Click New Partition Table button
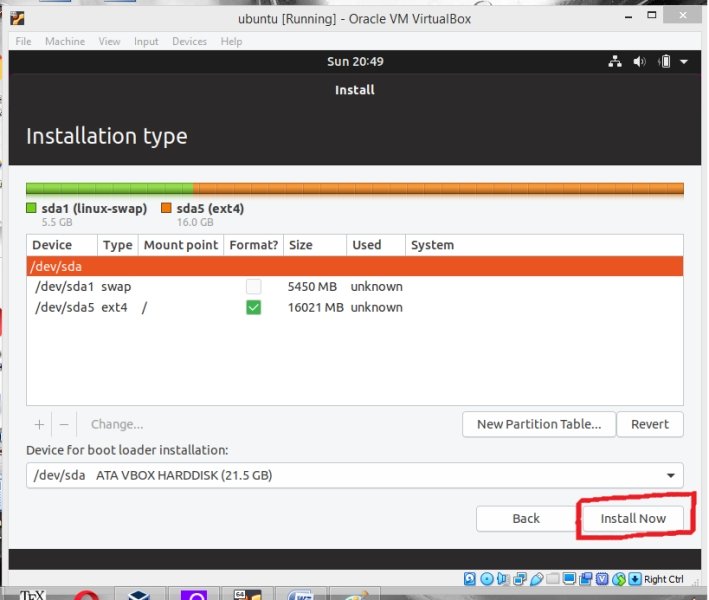709x600 pixels. coord(539,425)
